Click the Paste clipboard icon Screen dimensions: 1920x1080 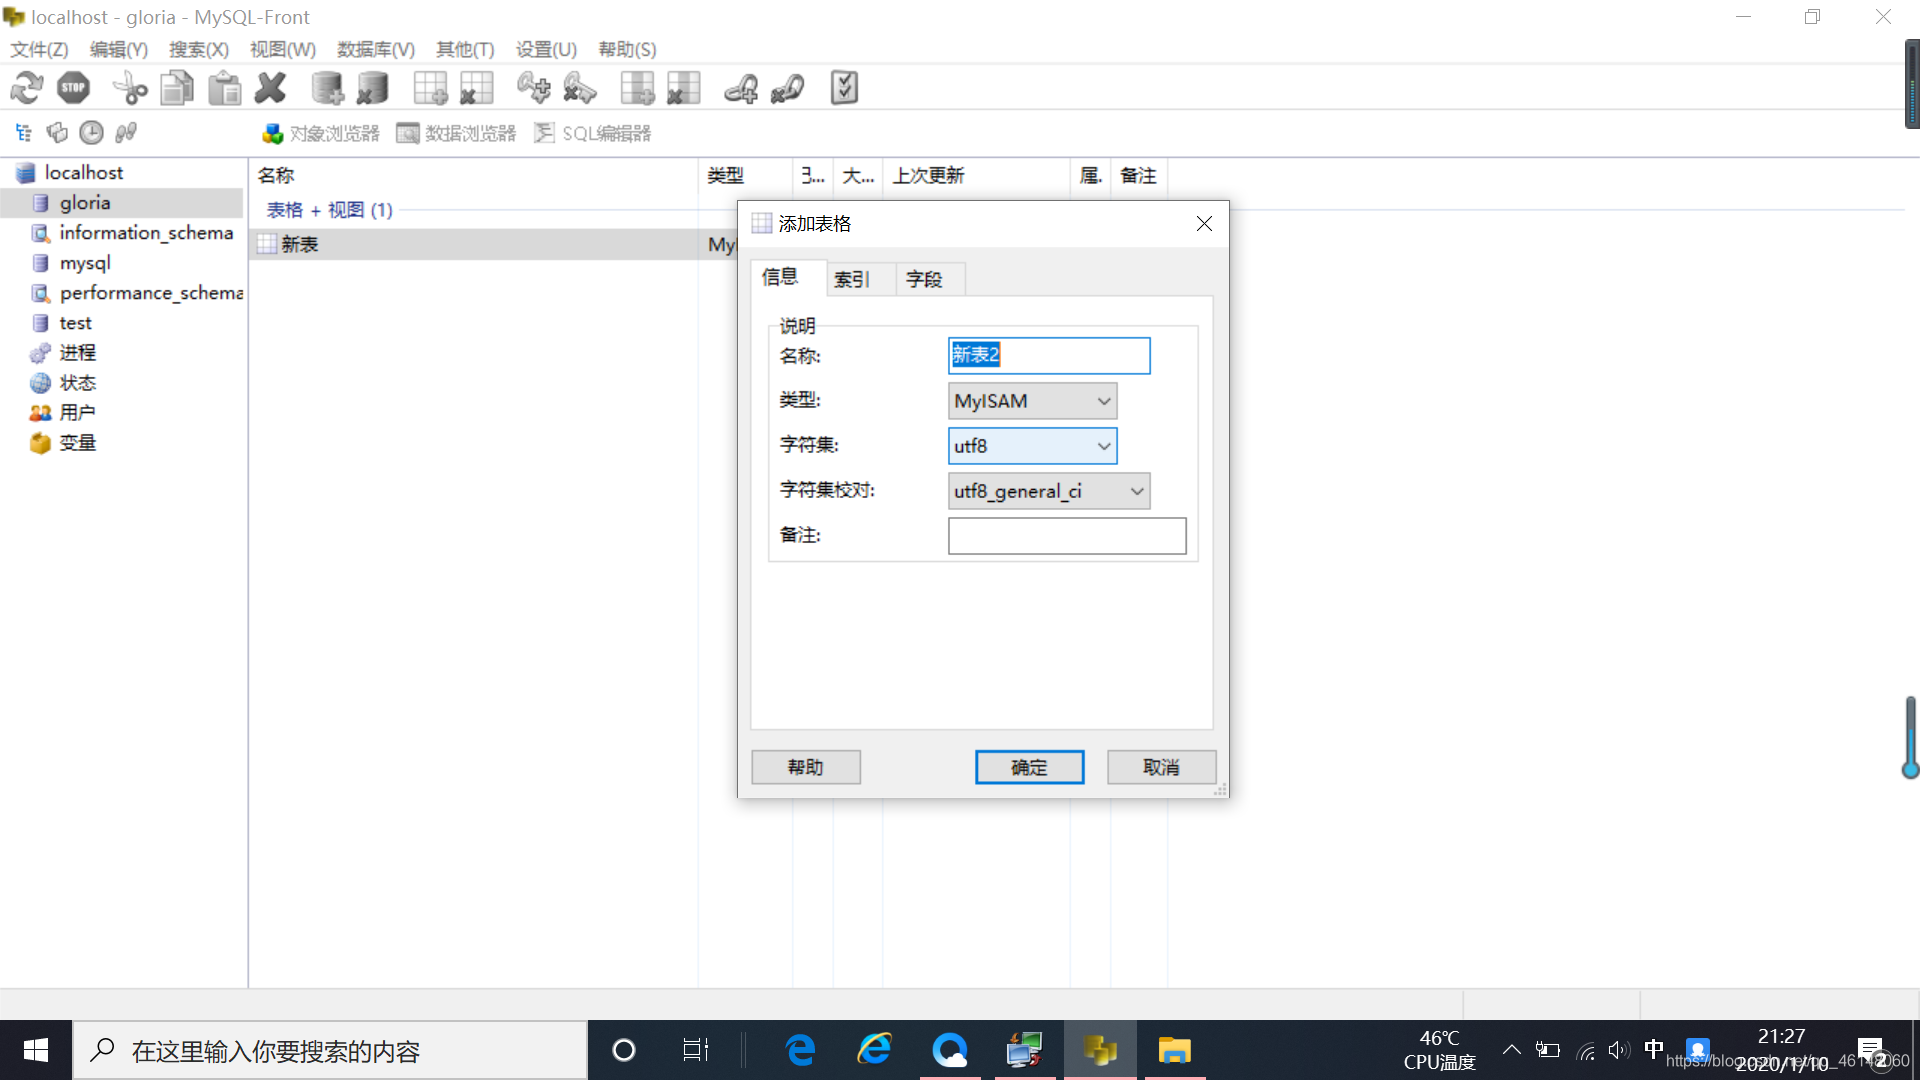(x=224, y=88)
